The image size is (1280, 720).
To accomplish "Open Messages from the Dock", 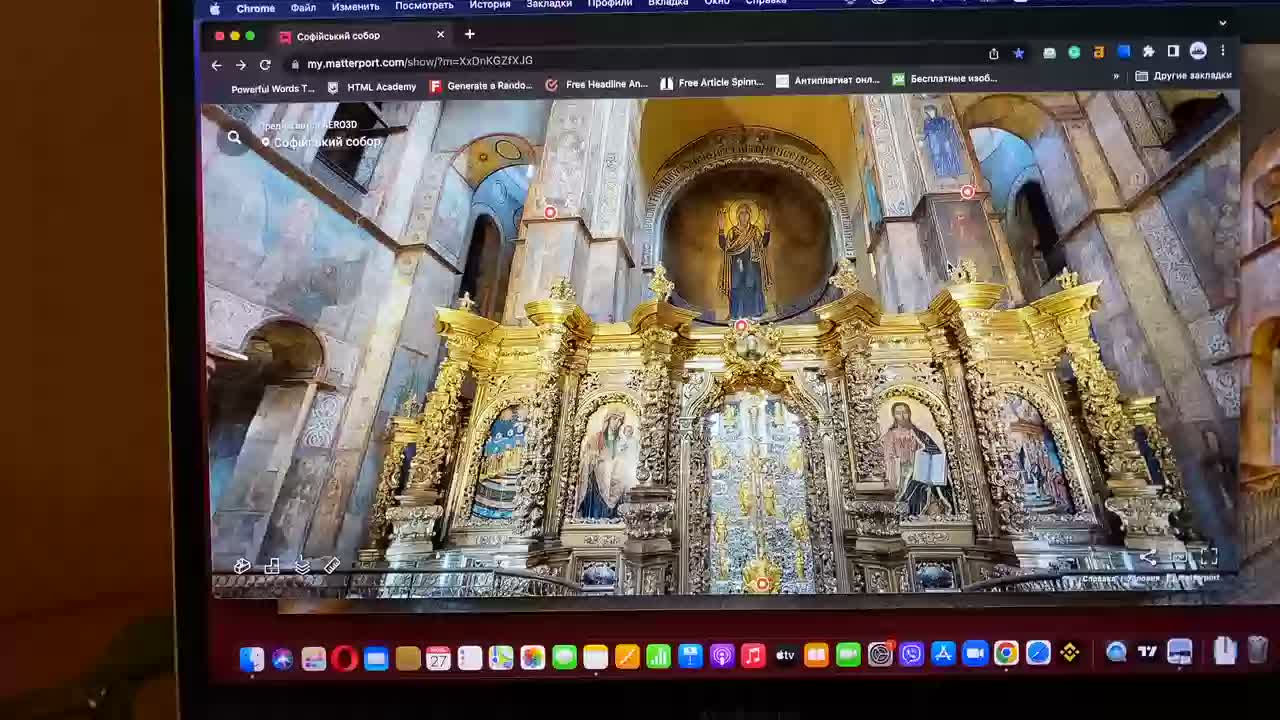I will pos(564,657).
